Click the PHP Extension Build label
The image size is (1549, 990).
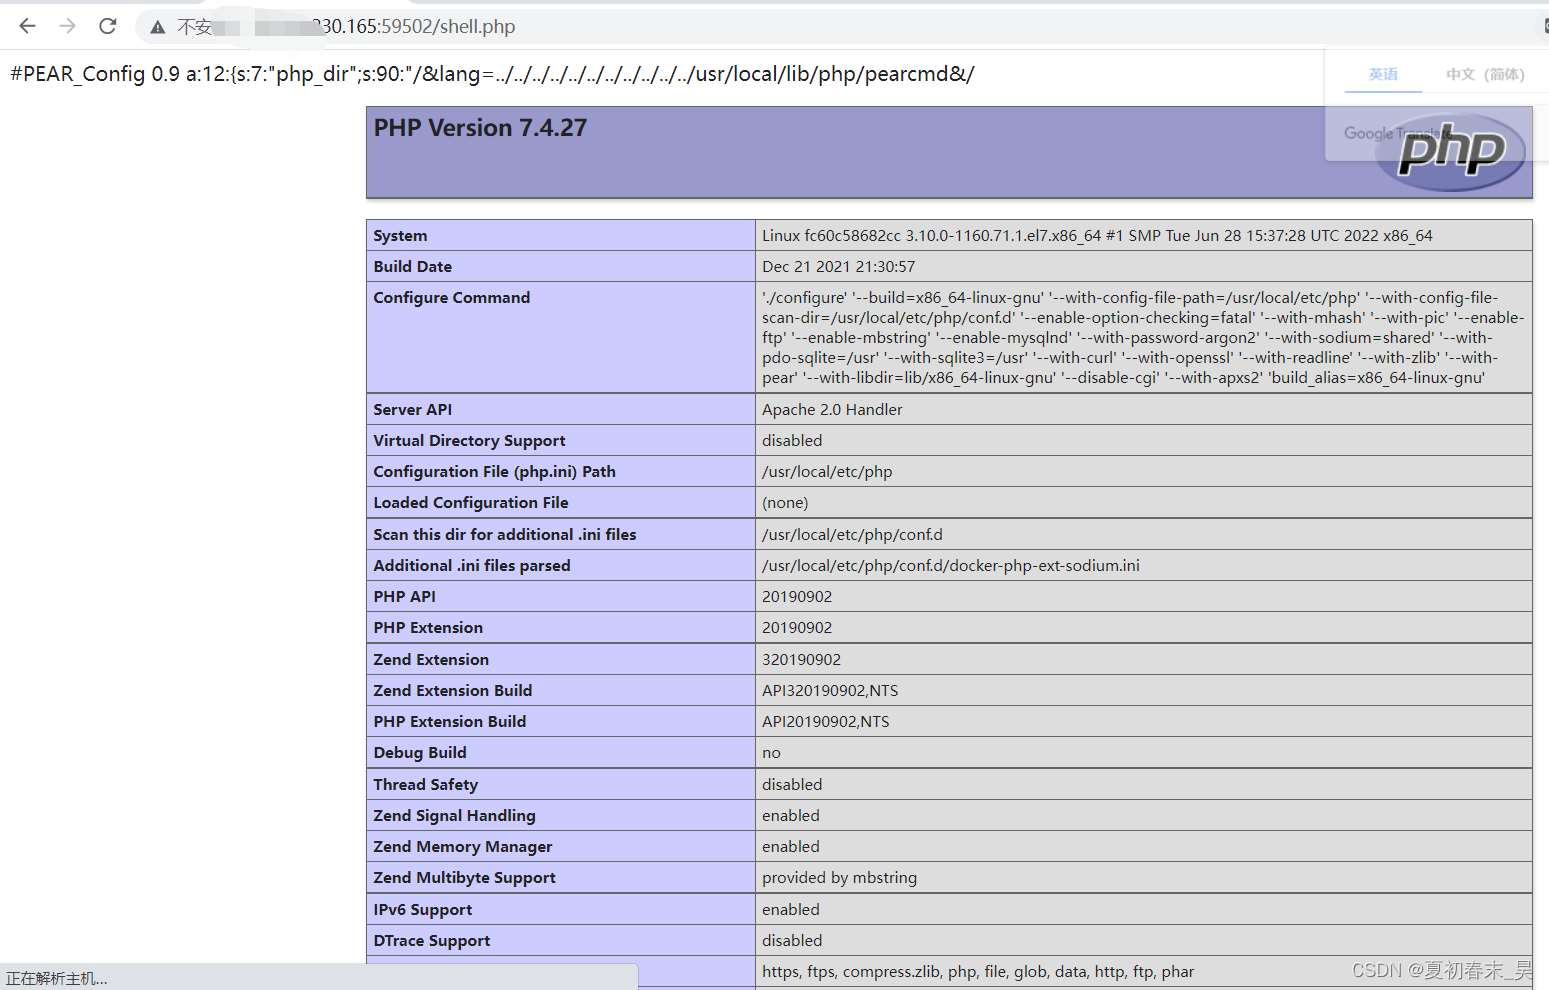(450, 722)
